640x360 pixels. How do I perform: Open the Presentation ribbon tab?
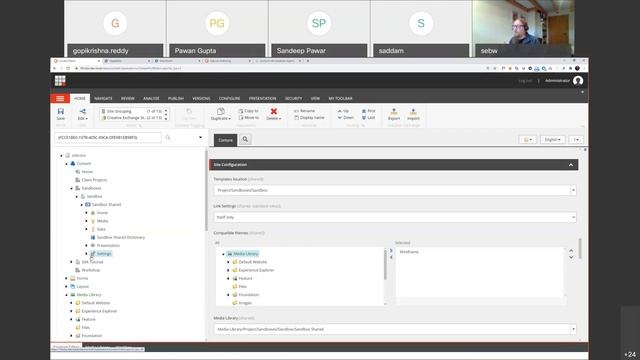262,98
